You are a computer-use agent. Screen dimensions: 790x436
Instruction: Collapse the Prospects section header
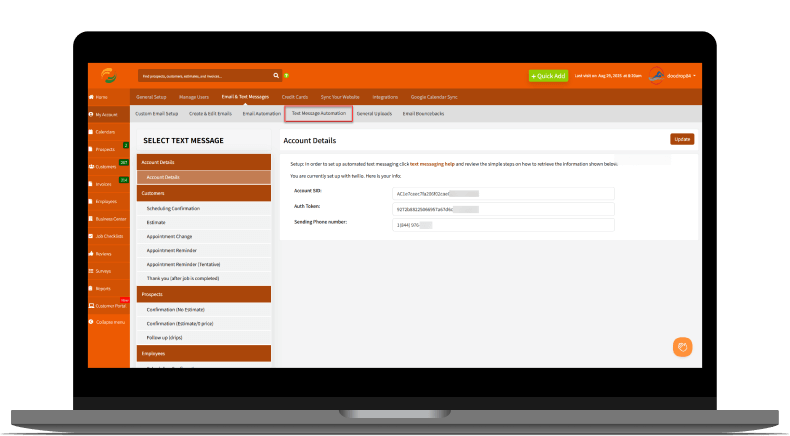pos(204,295)
